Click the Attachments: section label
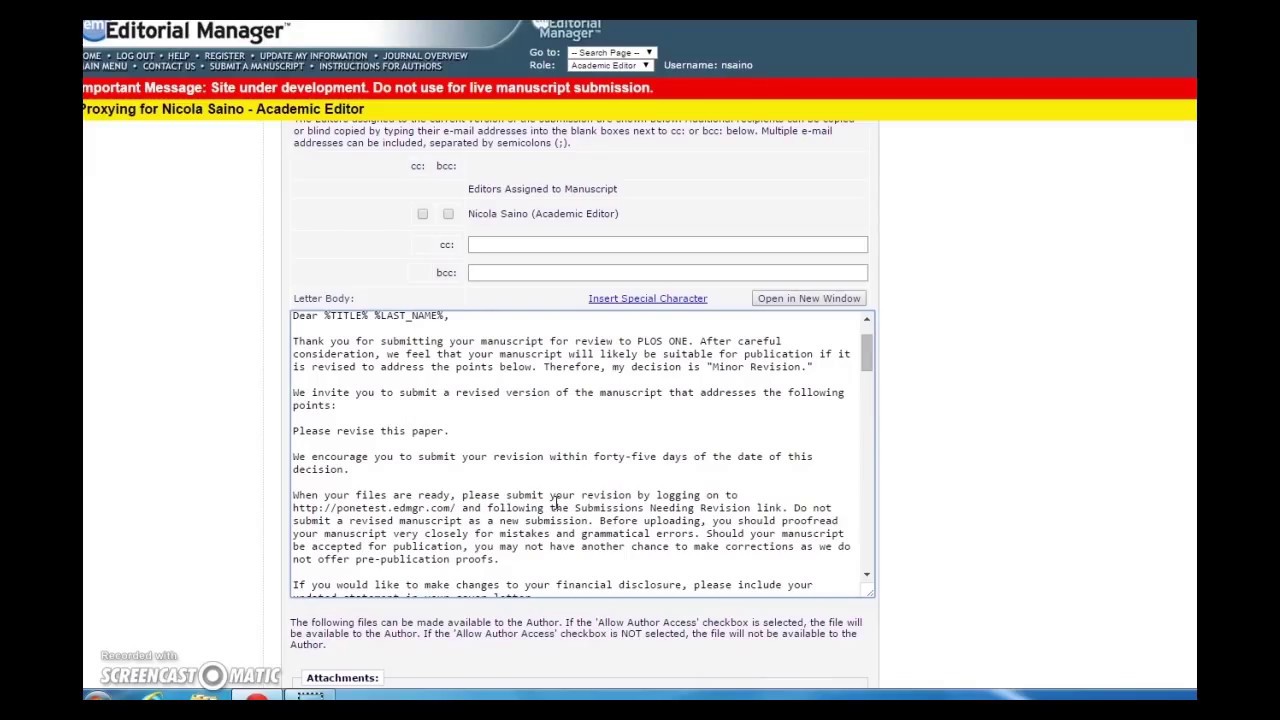The height and width of the screenshot is (720, 1280). pos(342,678)
